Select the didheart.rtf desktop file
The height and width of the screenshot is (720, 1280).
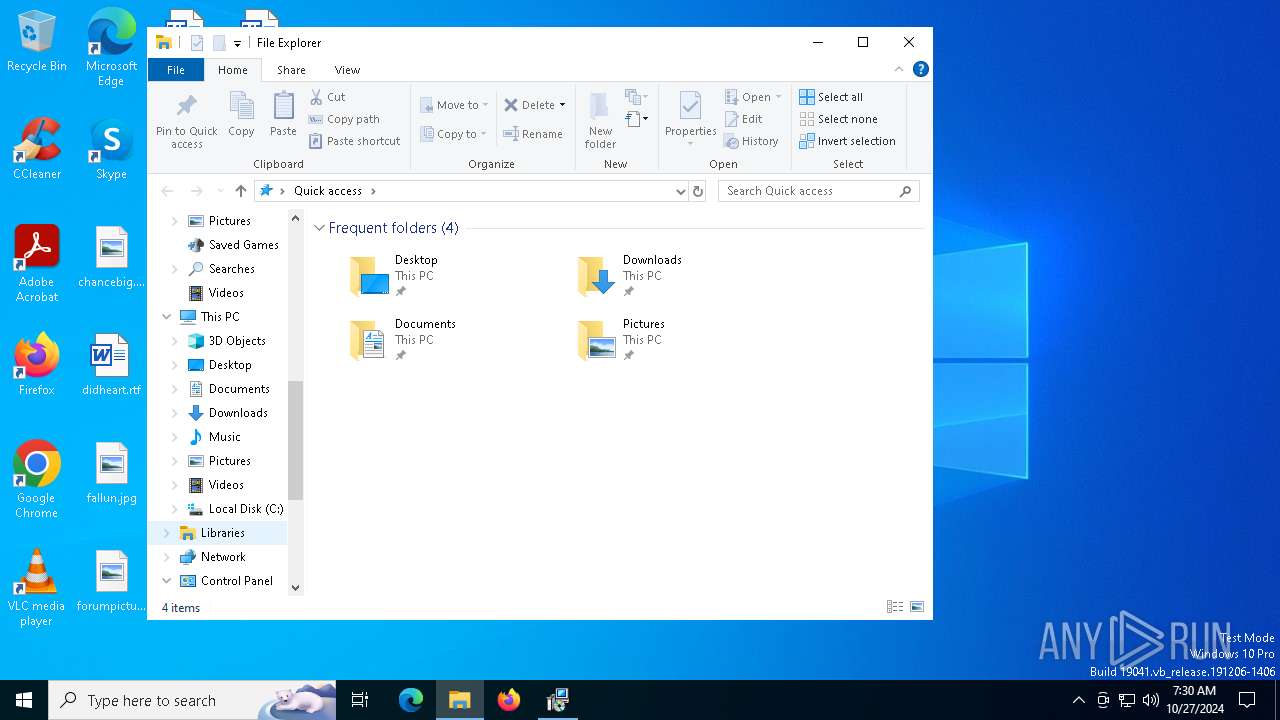click(111, 365)
